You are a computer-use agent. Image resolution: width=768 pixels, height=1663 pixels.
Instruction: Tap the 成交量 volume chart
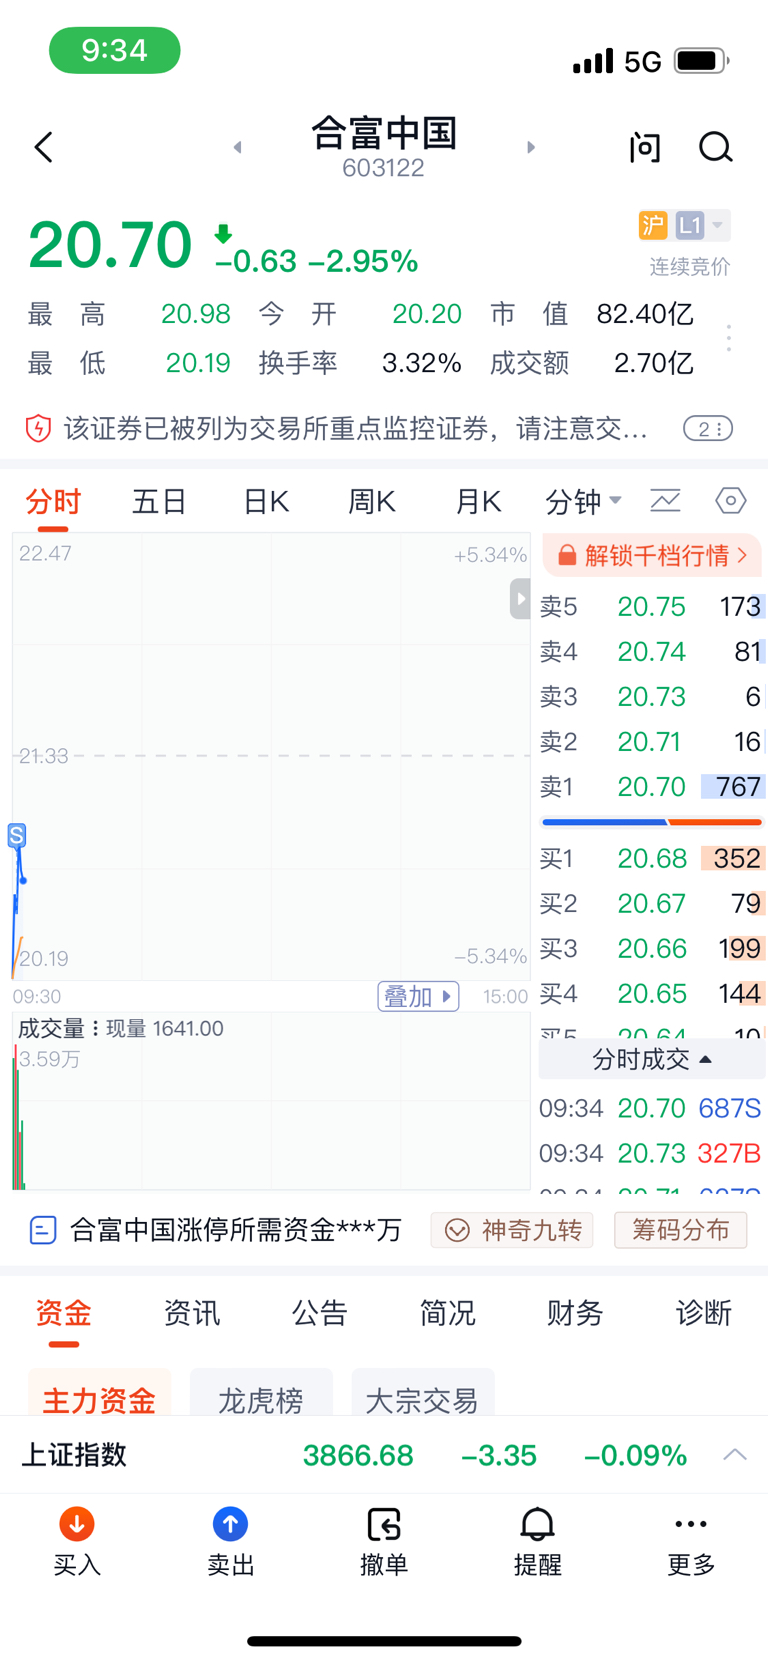[271, 1101]
